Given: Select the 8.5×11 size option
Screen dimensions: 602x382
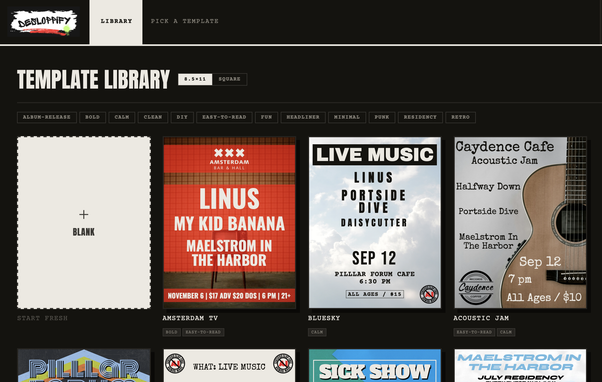Looking at the screenshot, I should (x=195, y=79).
